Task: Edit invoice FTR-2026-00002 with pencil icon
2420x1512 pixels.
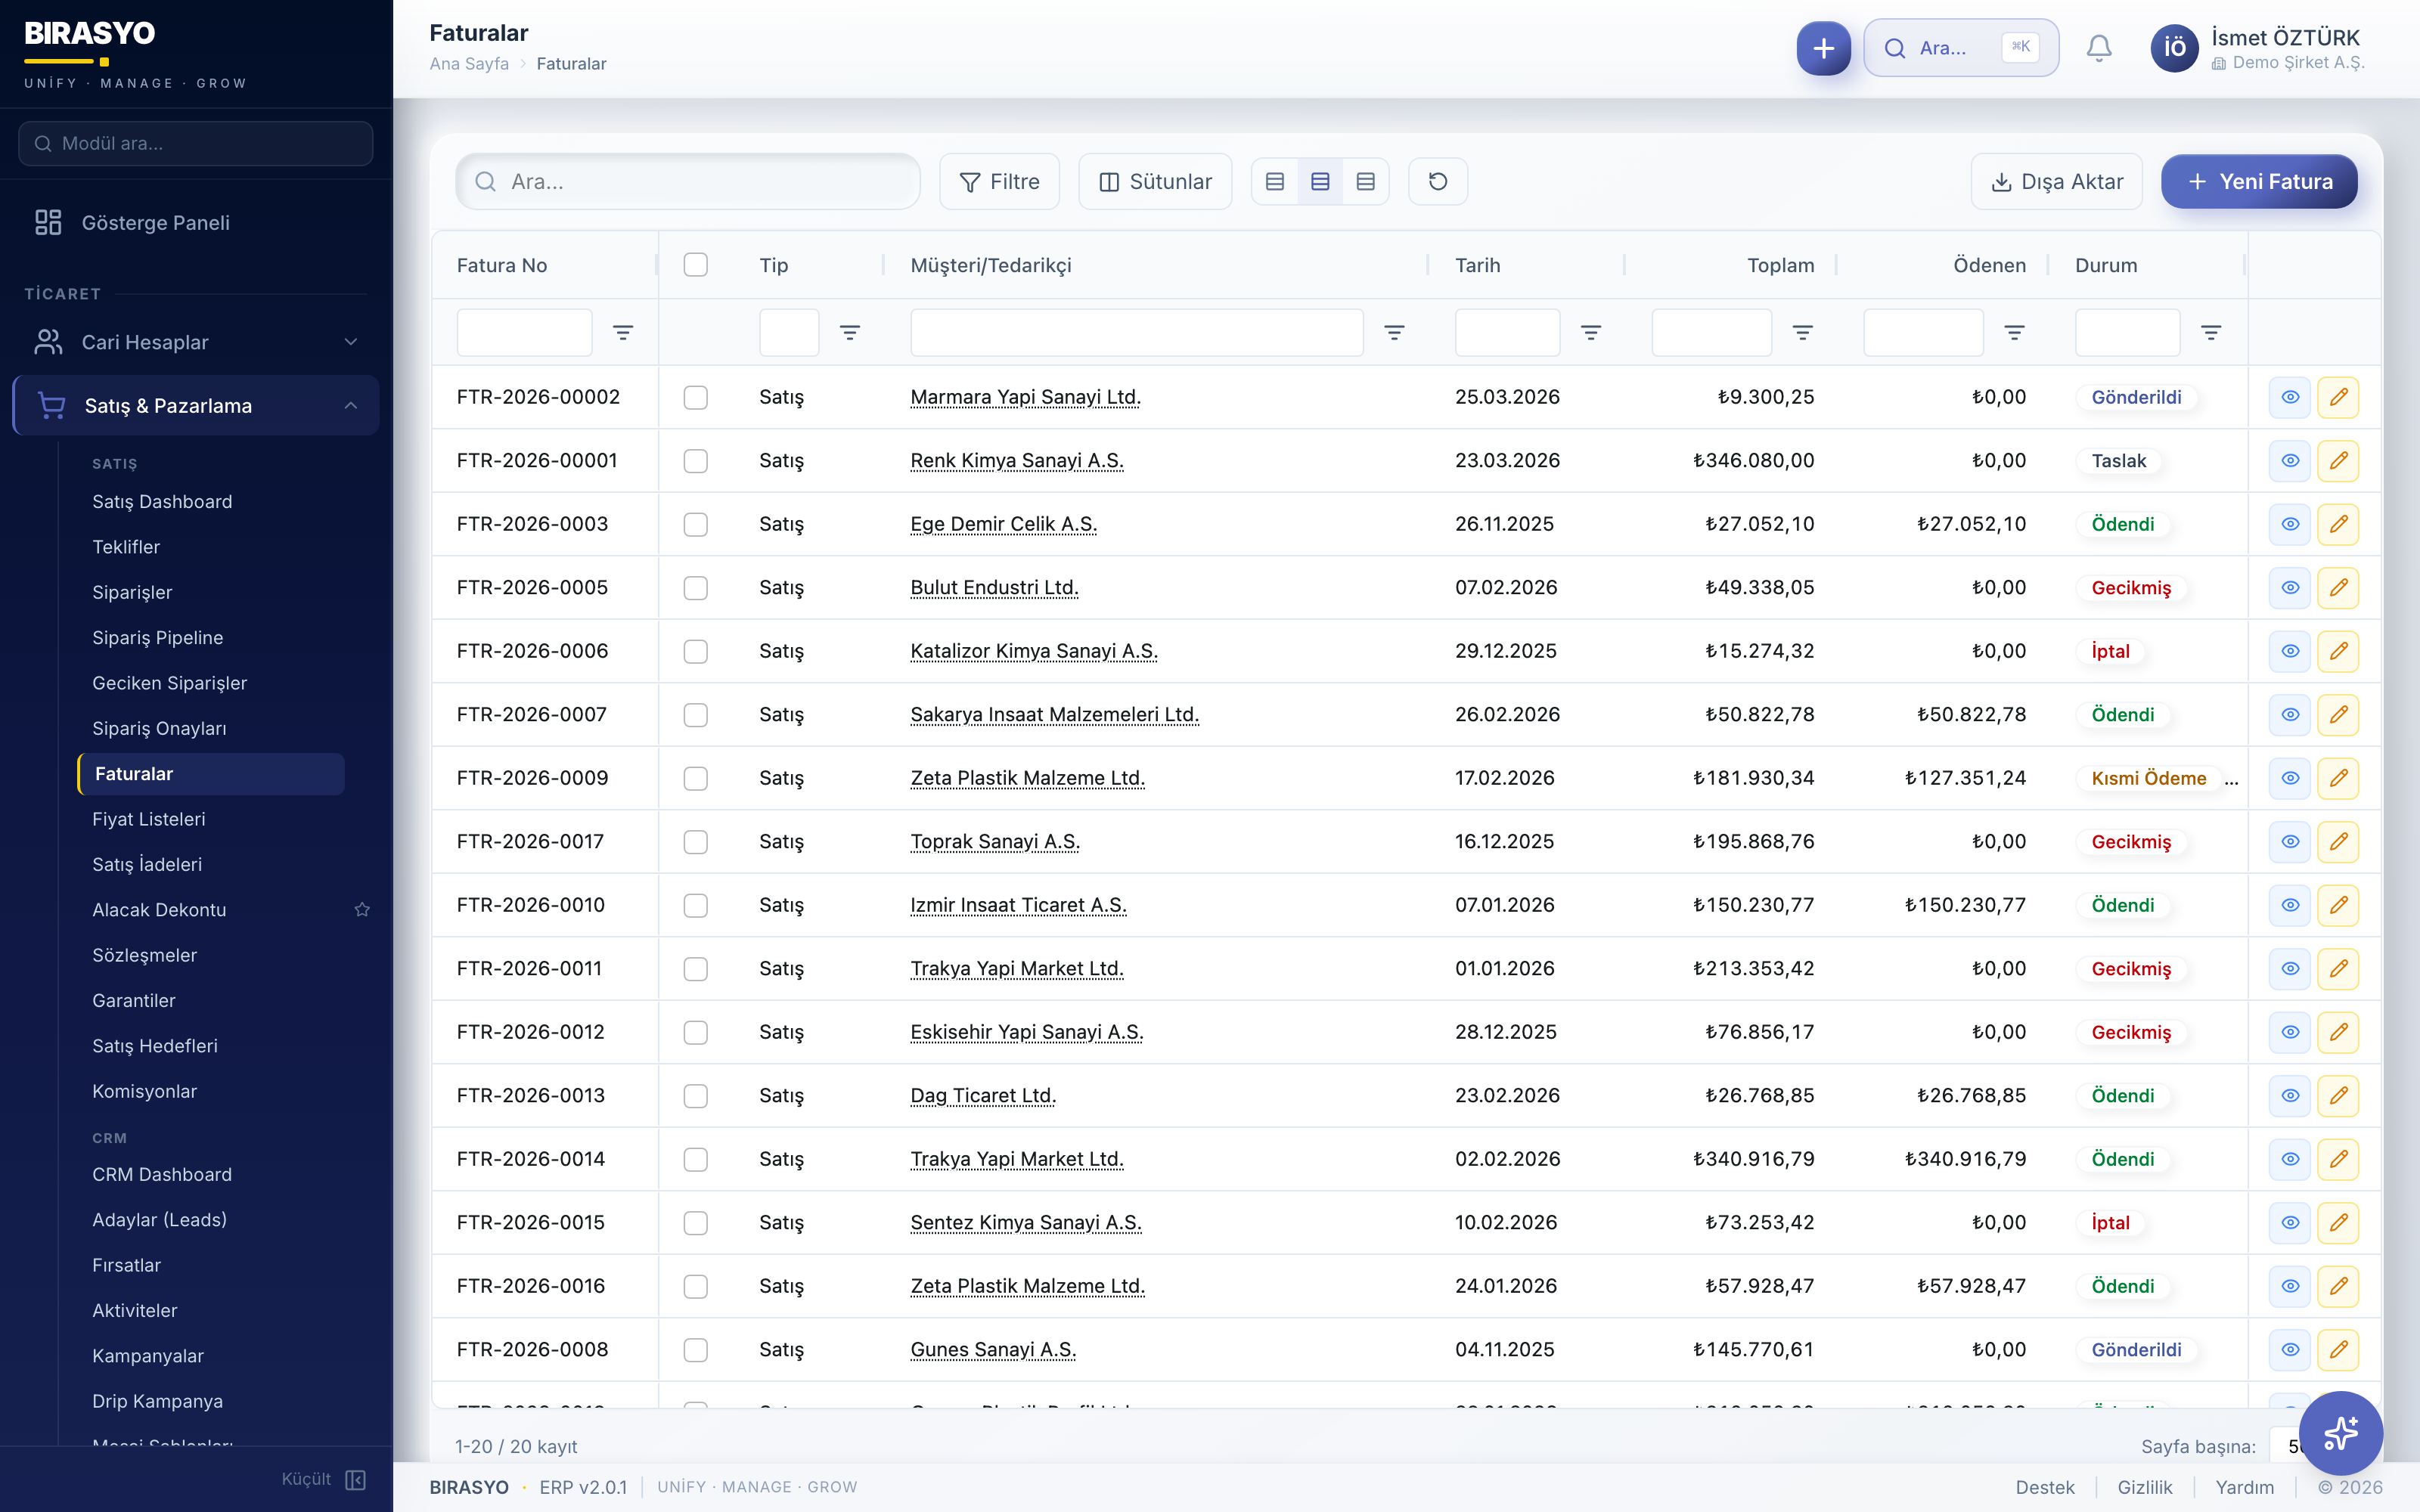Action: 2338,397
